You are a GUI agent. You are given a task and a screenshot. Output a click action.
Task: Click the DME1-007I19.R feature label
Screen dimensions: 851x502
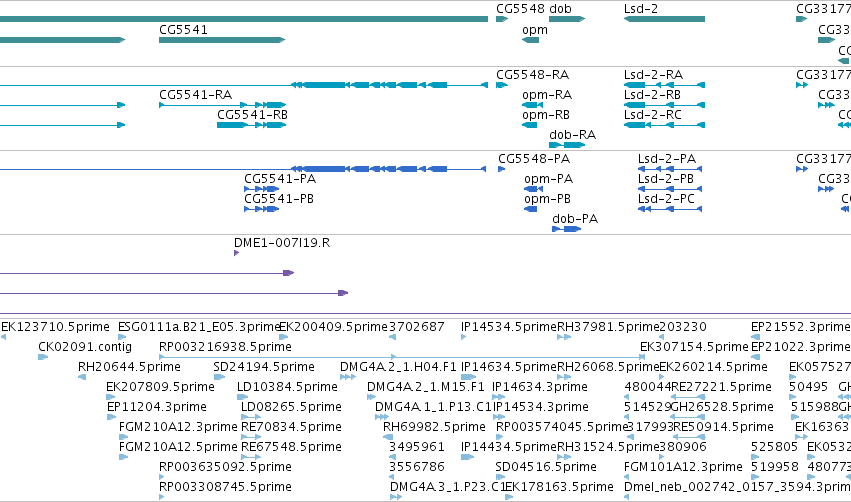(282, 243)
